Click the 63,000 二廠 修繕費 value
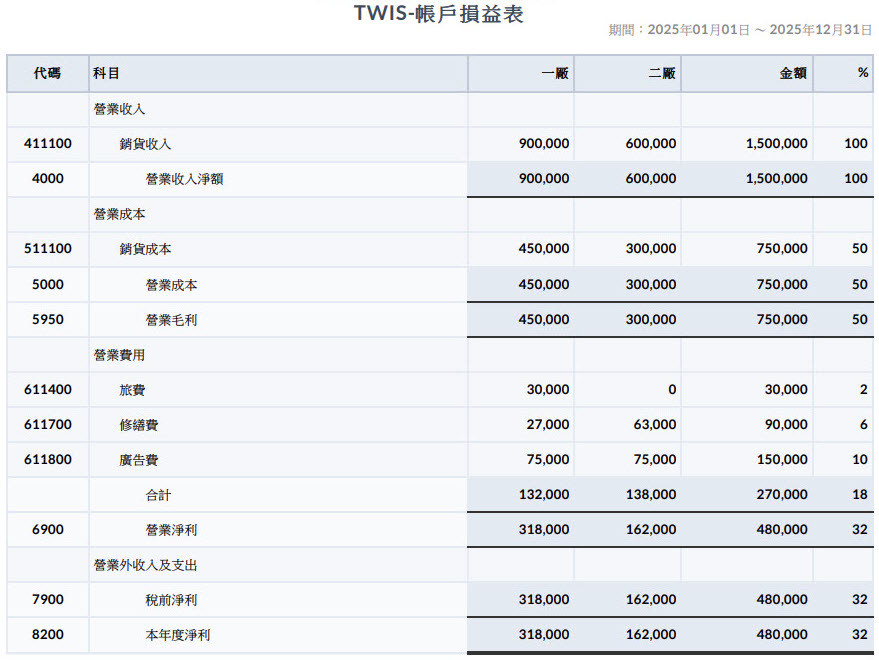 tap(655, 424)
